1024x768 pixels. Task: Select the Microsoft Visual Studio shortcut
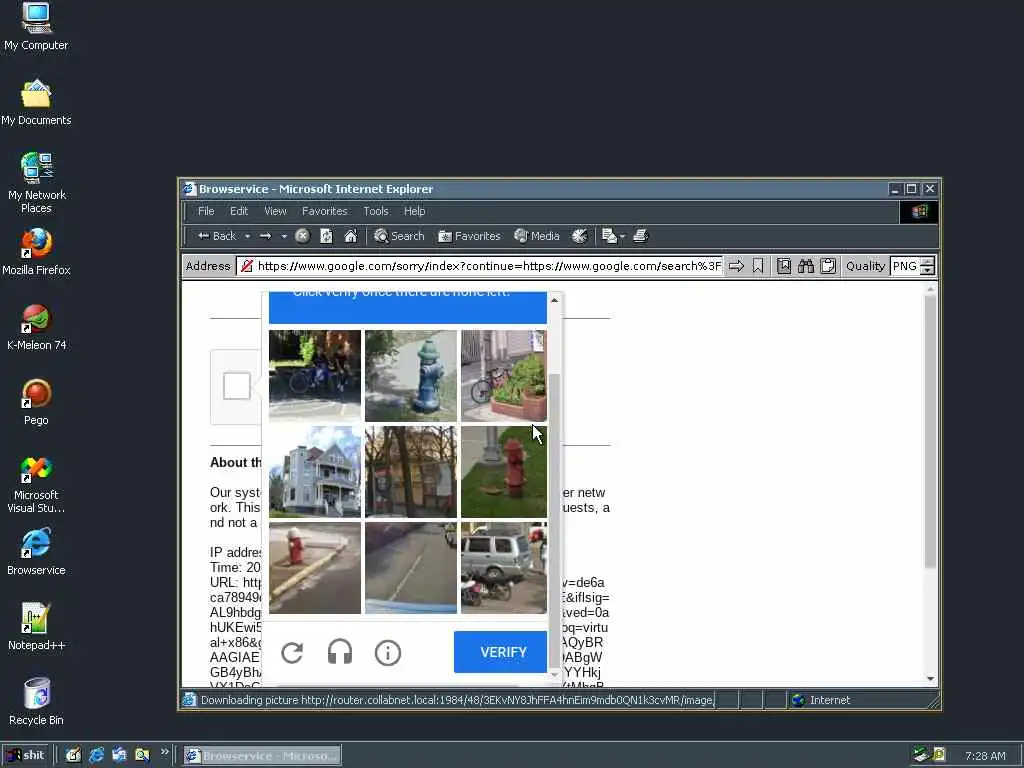click(36, 484)
